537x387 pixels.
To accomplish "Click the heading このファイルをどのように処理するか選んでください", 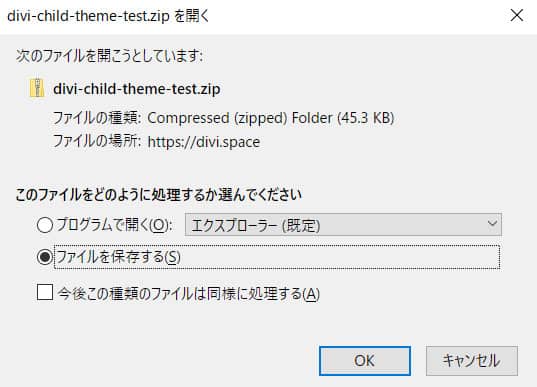I will pos(158,195).
